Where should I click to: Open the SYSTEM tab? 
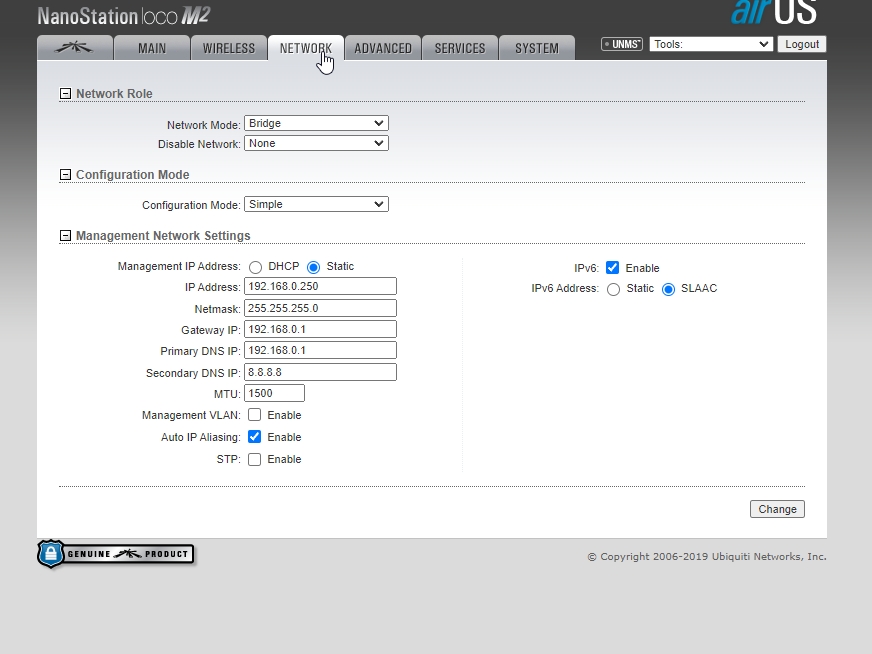pos(537,48)
